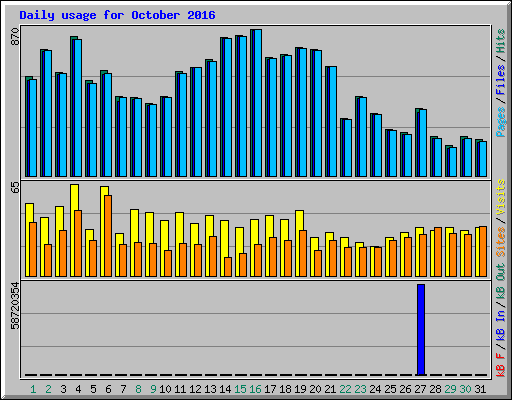The image size is (512, 400).
Task: Click the orange sites bar for day 6
Action: (108, 236)
